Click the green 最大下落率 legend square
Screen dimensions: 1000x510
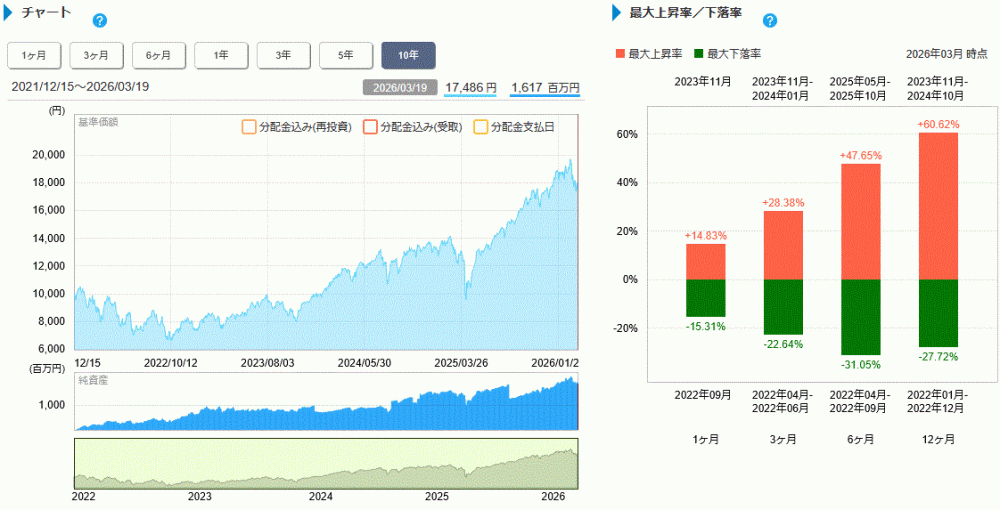click(698, 54)
